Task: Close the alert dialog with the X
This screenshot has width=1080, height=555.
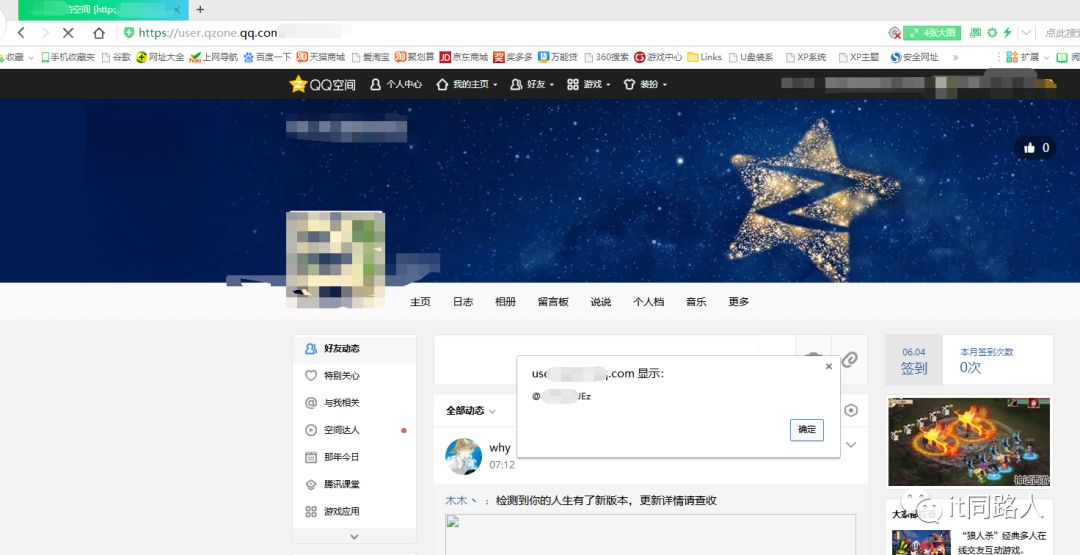Action: [829, 366]
